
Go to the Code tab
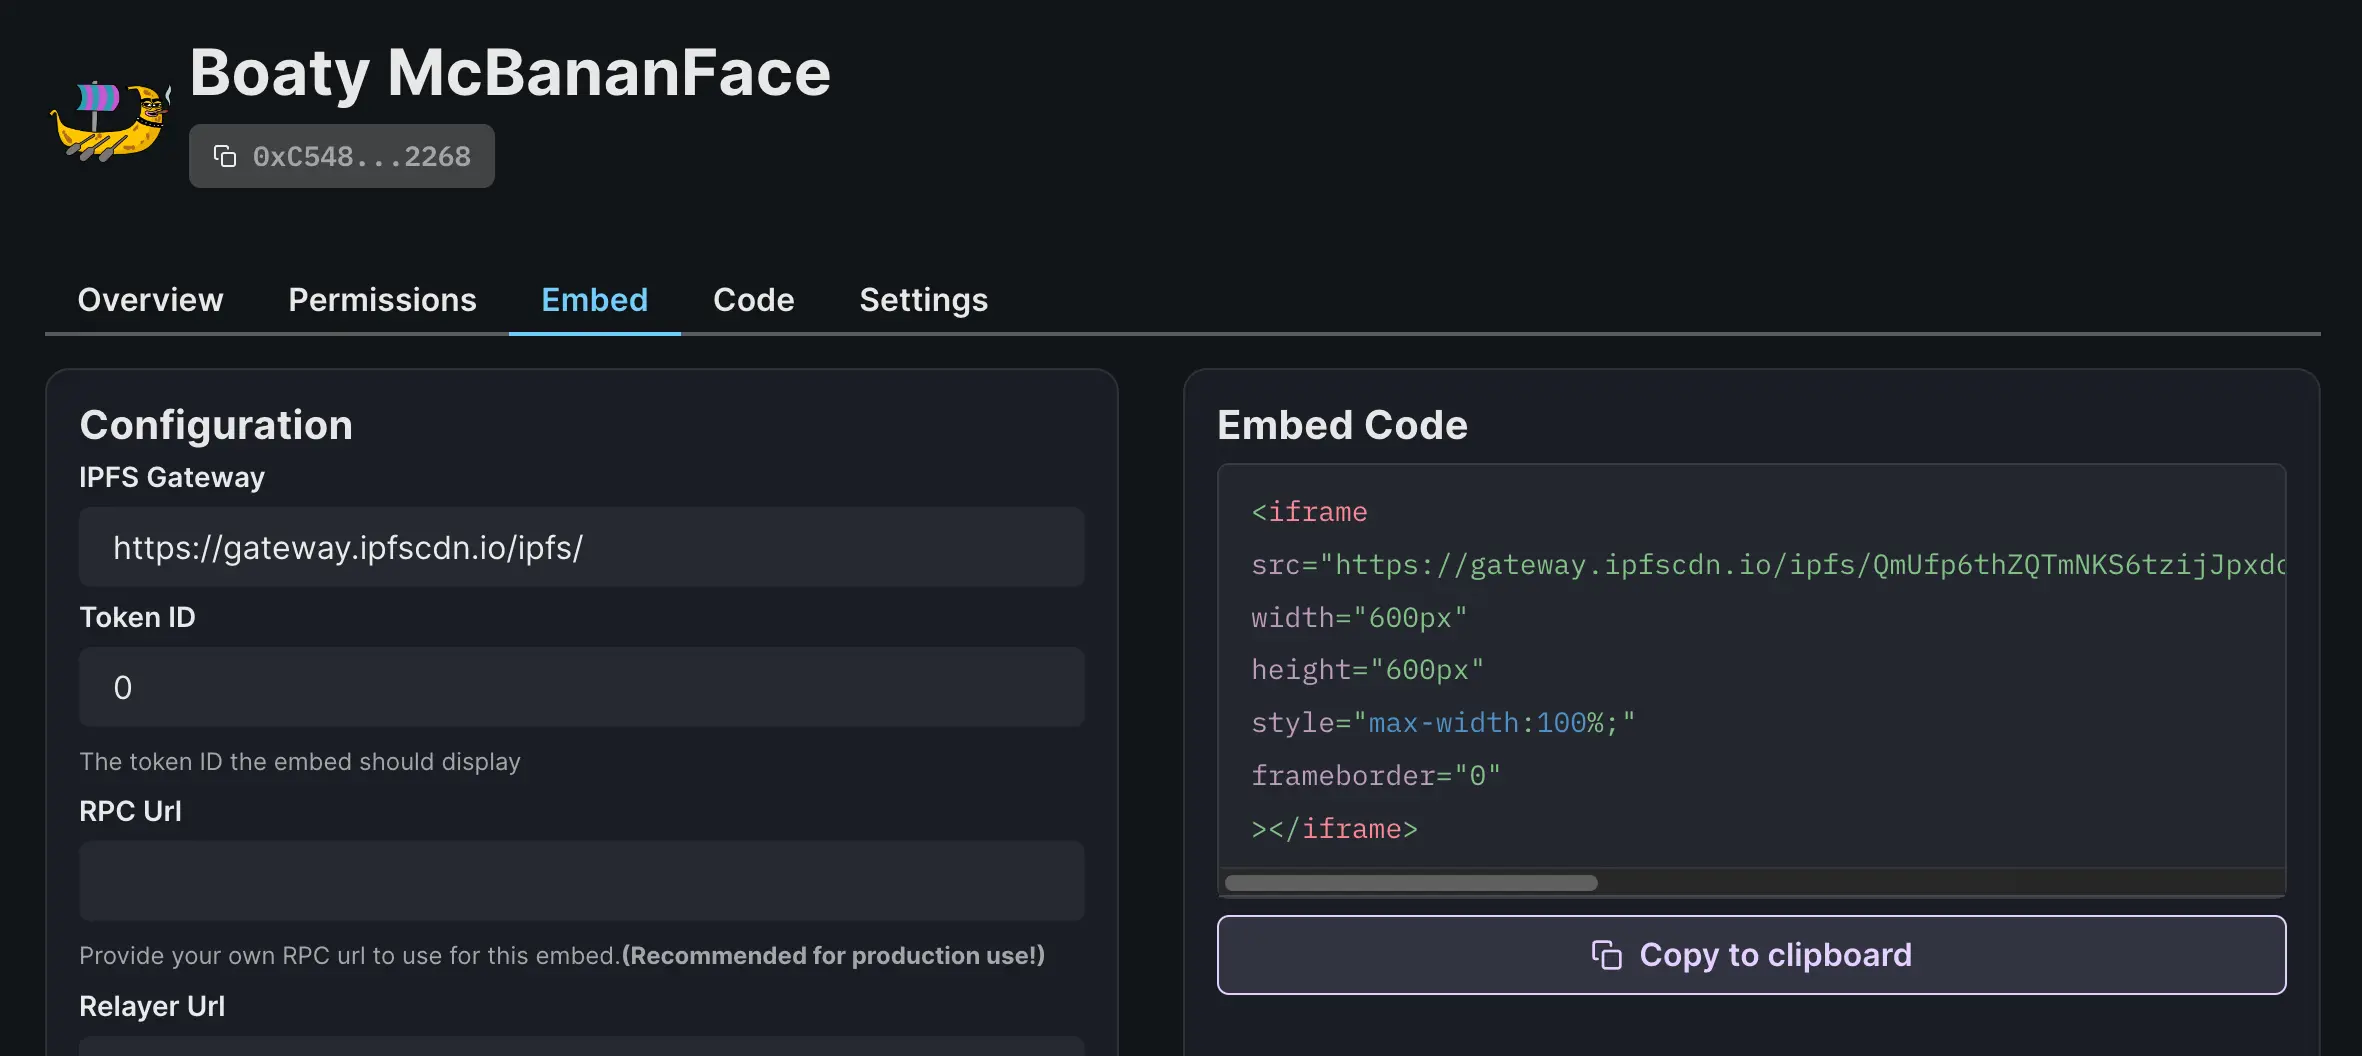click(753, 300)
